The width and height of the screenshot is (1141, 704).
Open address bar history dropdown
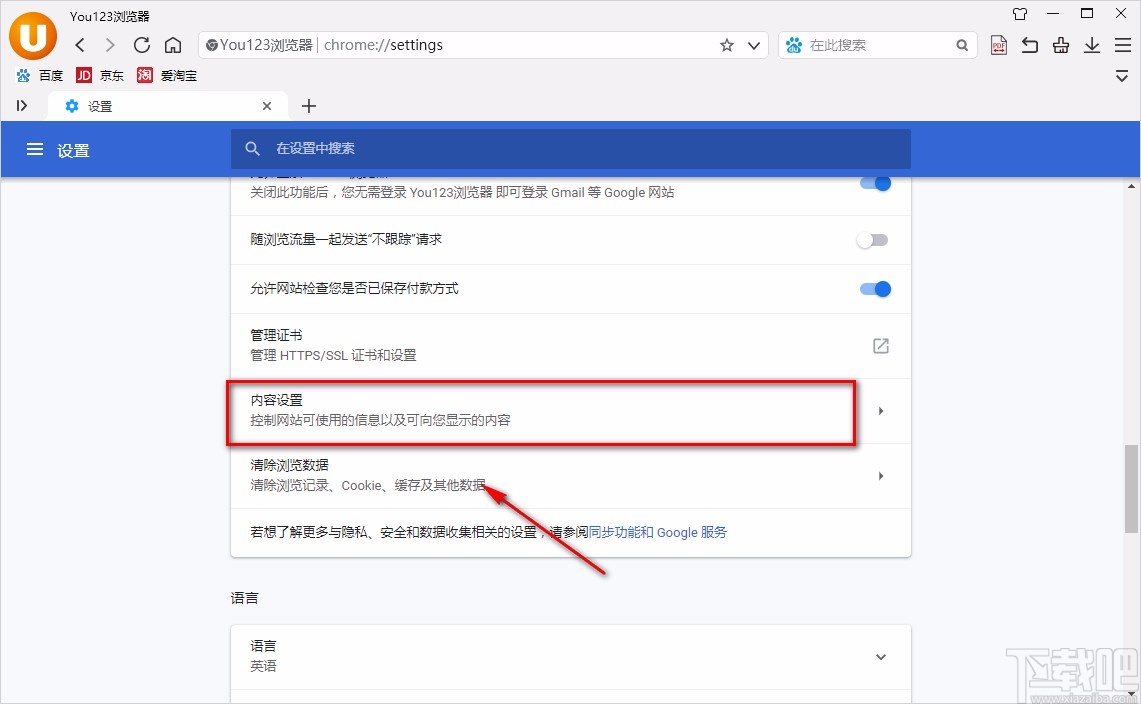click(754, 45)
